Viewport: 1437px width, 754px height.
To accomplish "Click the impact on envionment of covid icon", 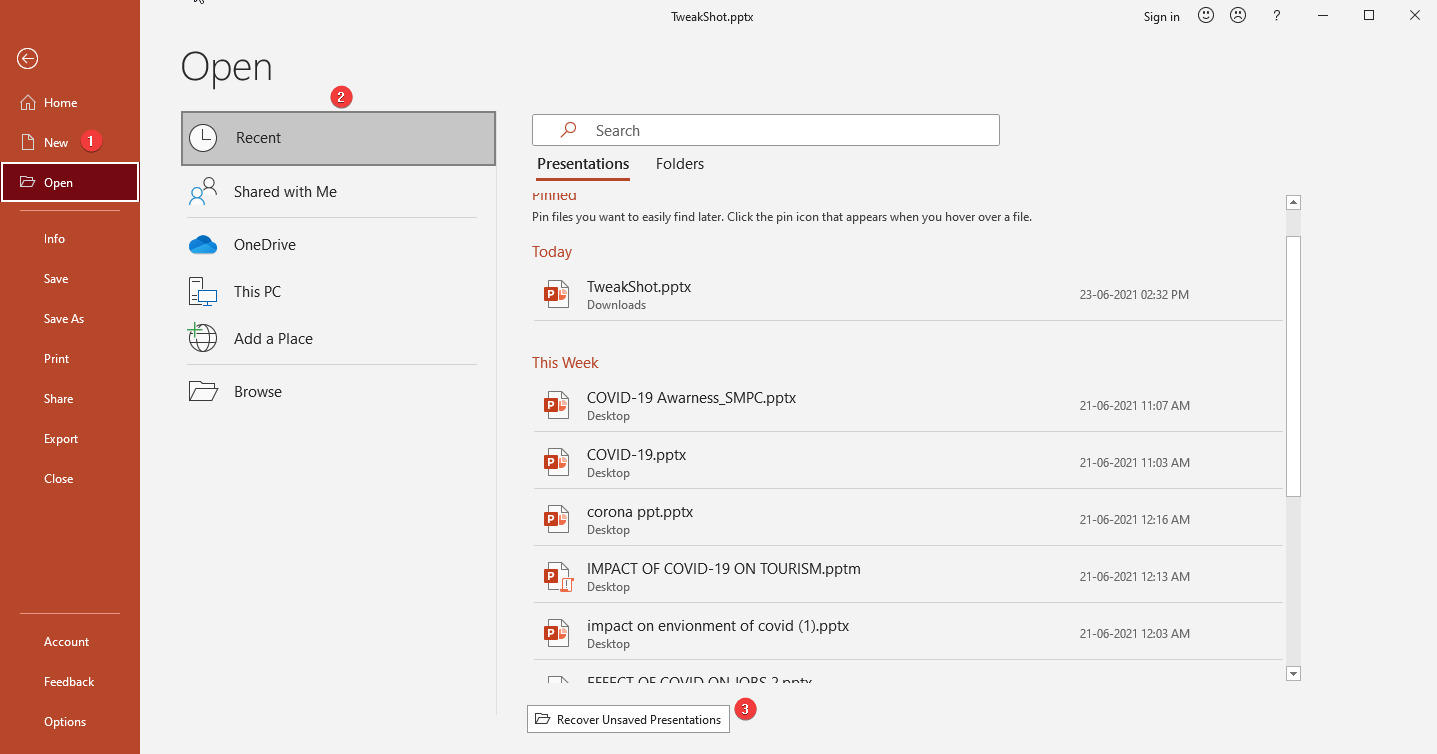I will (x=555, y=632).
